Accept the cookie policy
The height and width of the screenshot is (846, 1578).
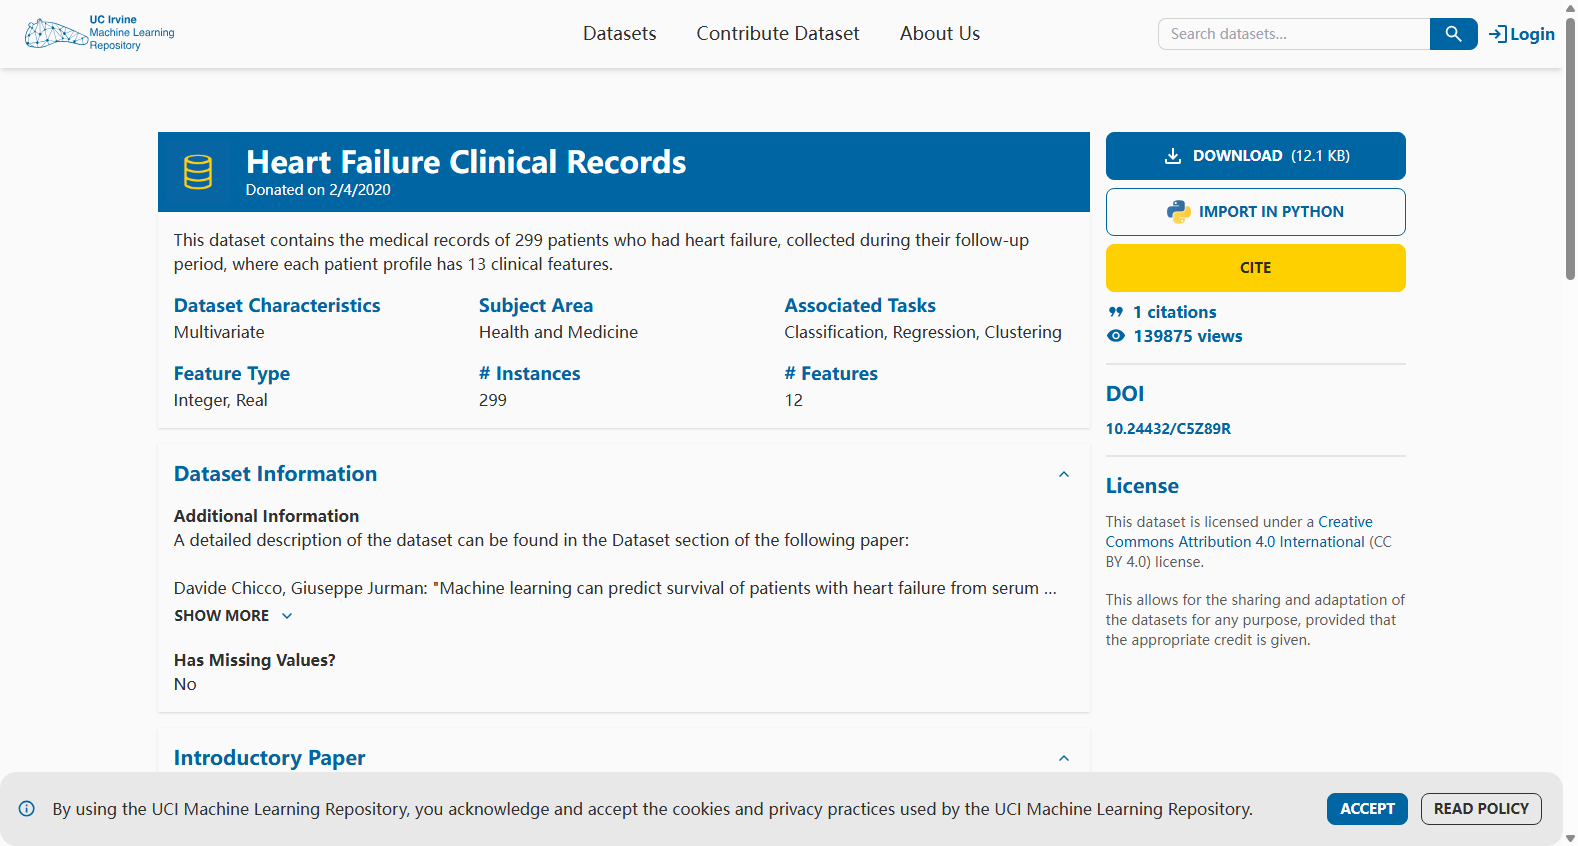(1367, 809)
